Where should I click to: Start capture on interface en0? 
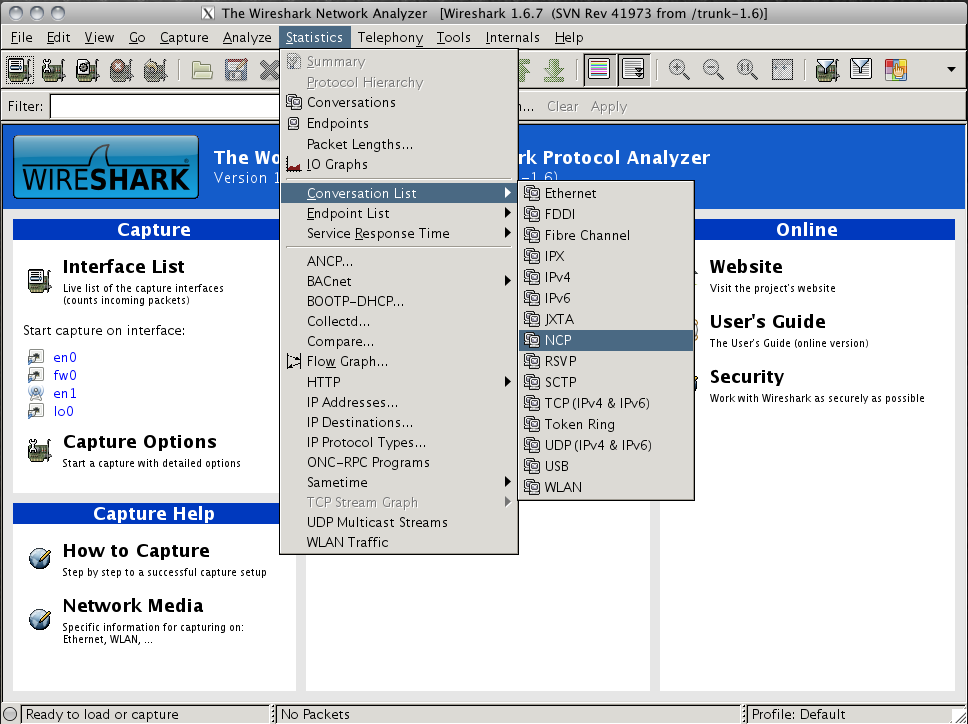click(65, 357)
